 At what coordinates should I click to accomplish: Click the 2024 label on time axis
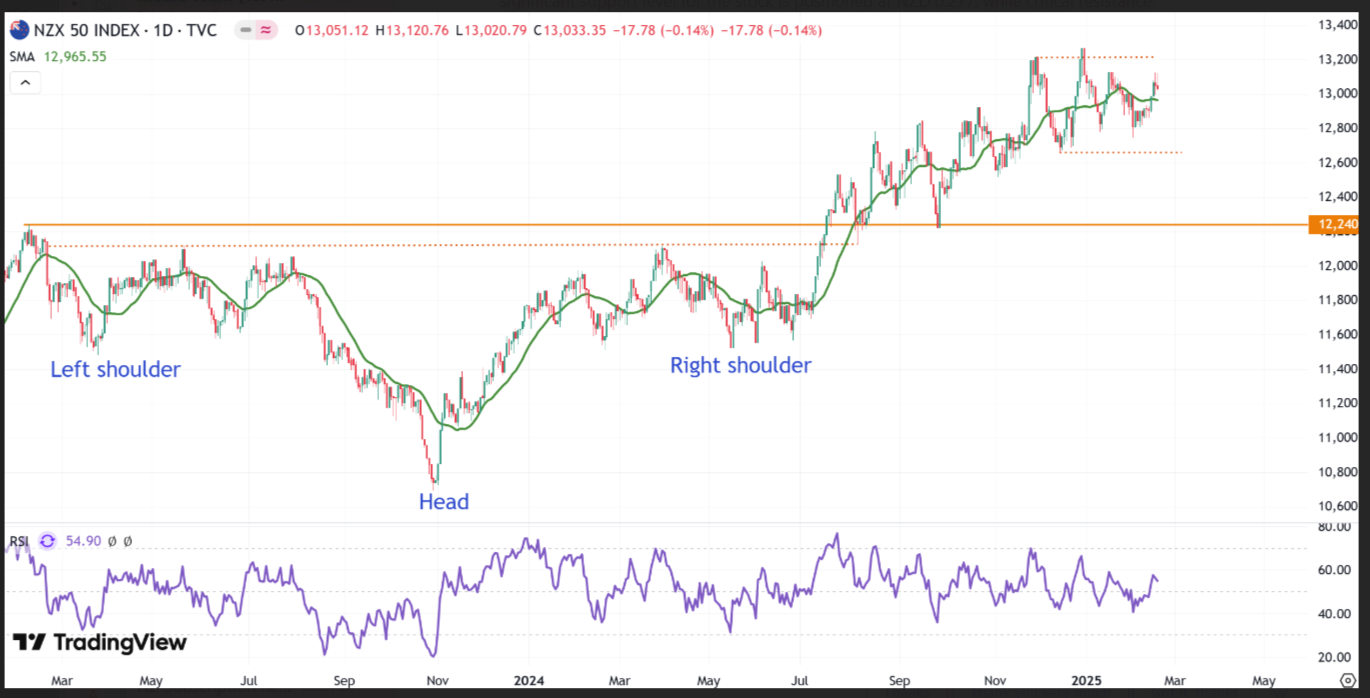530,681
